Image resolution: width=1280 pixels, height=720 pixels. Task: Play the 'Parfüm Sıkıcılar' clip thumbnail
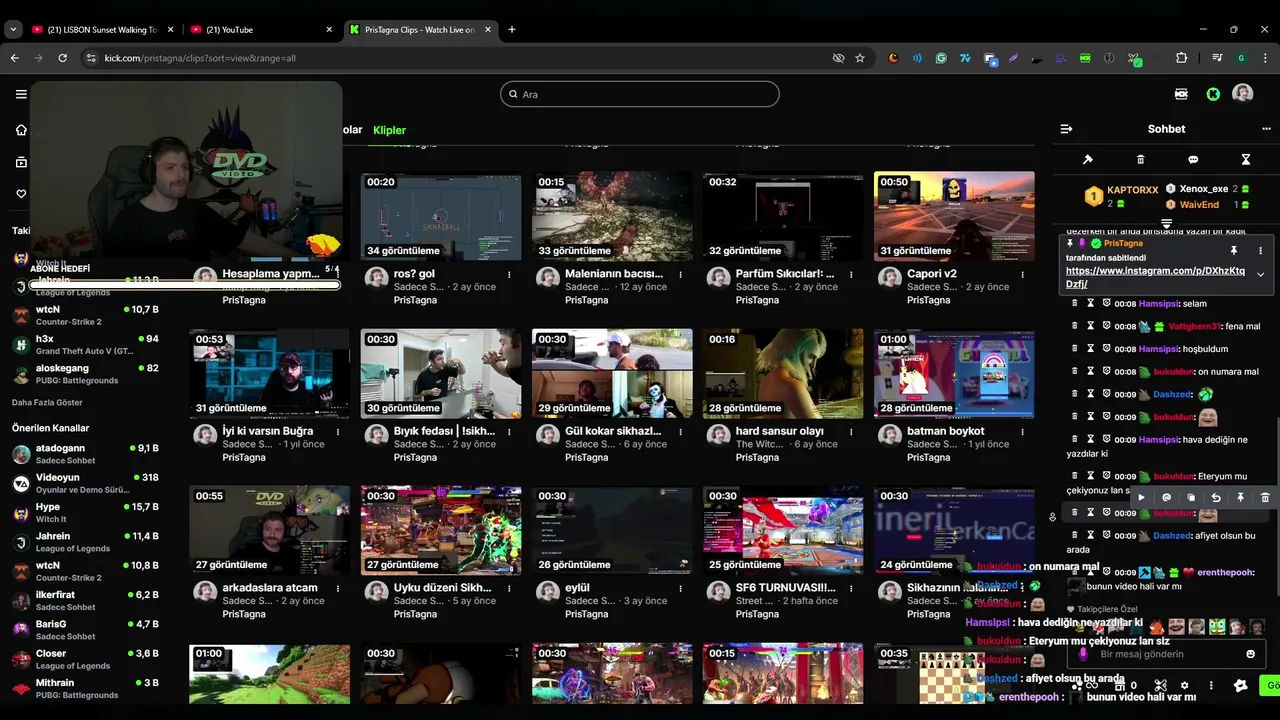click(783, 217)
